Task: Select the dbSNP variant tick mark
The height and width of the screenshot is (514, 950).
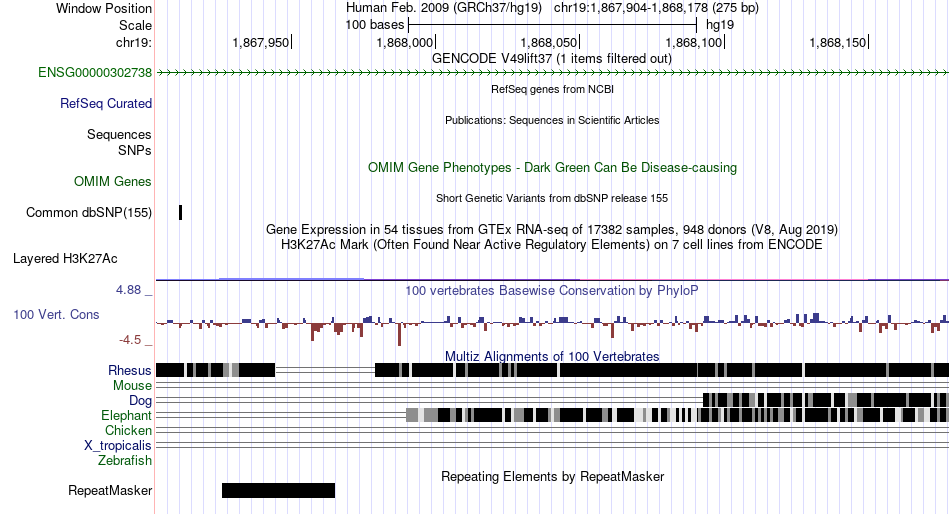Action: tap(181, 212)
